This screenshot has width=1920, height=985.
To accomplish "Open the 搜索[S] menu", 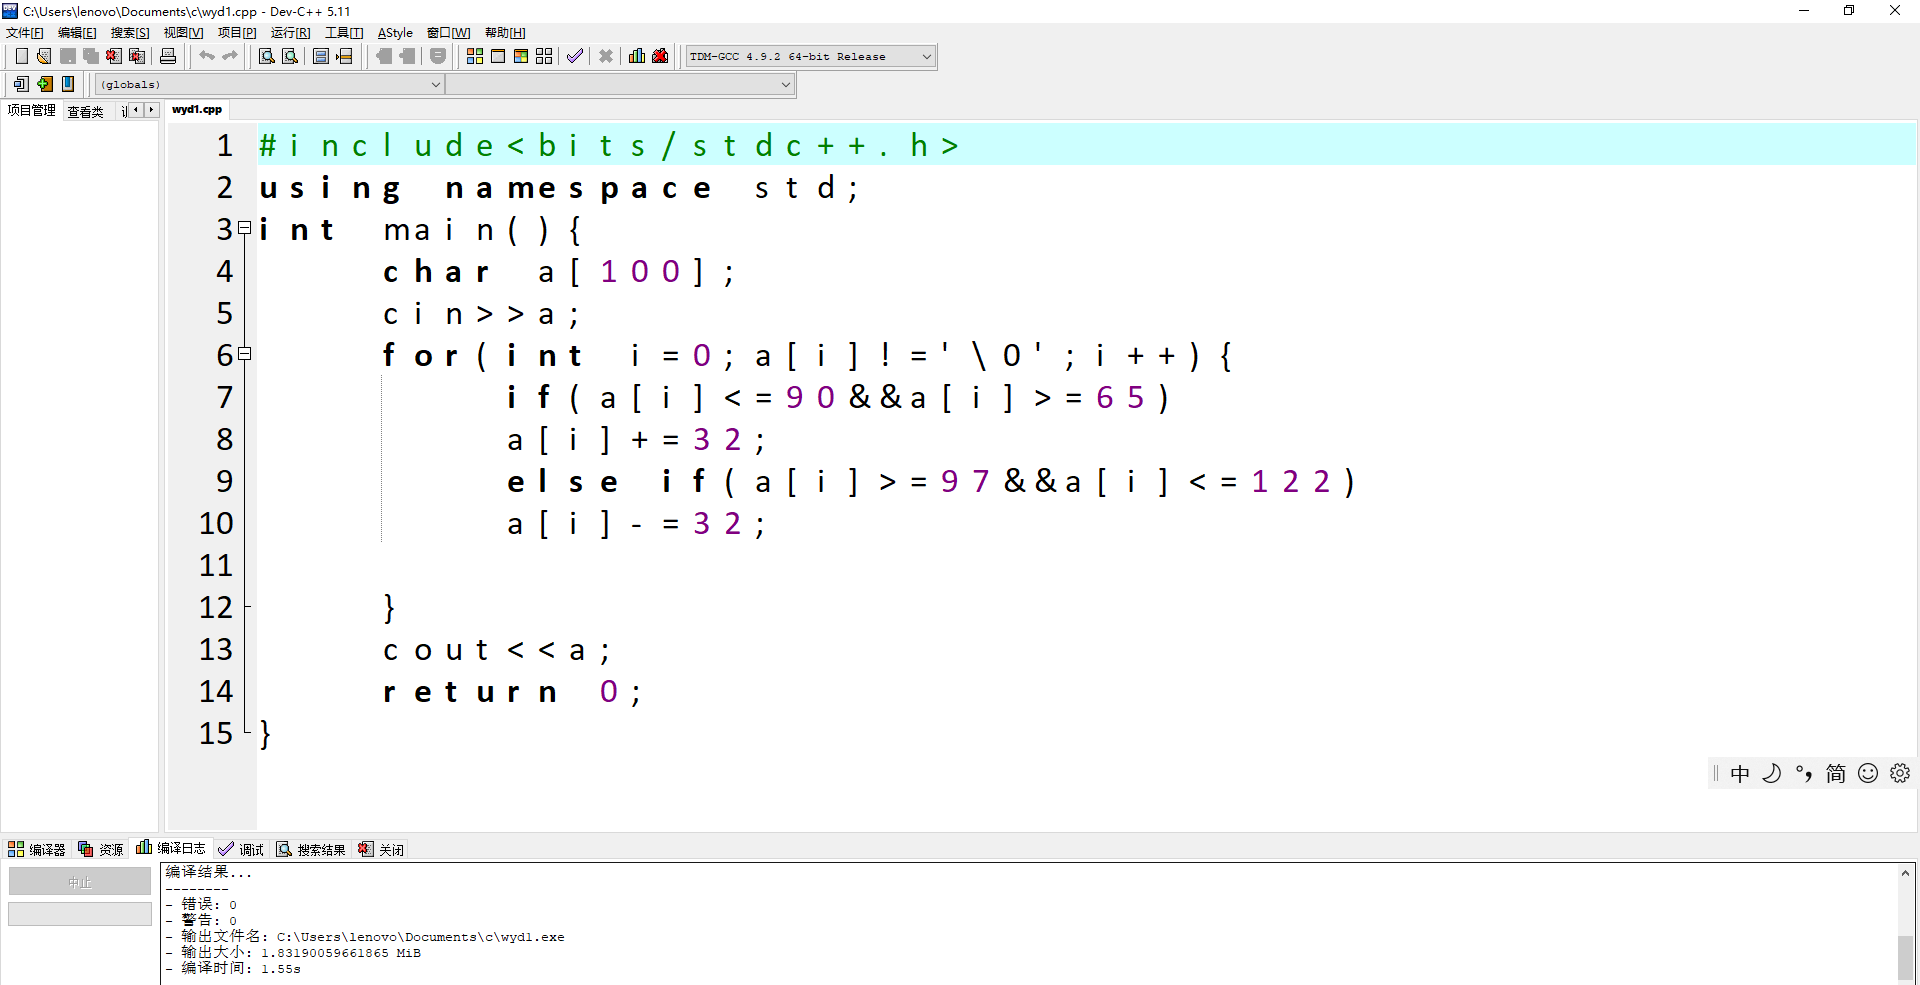I will [x=130, y=33].
